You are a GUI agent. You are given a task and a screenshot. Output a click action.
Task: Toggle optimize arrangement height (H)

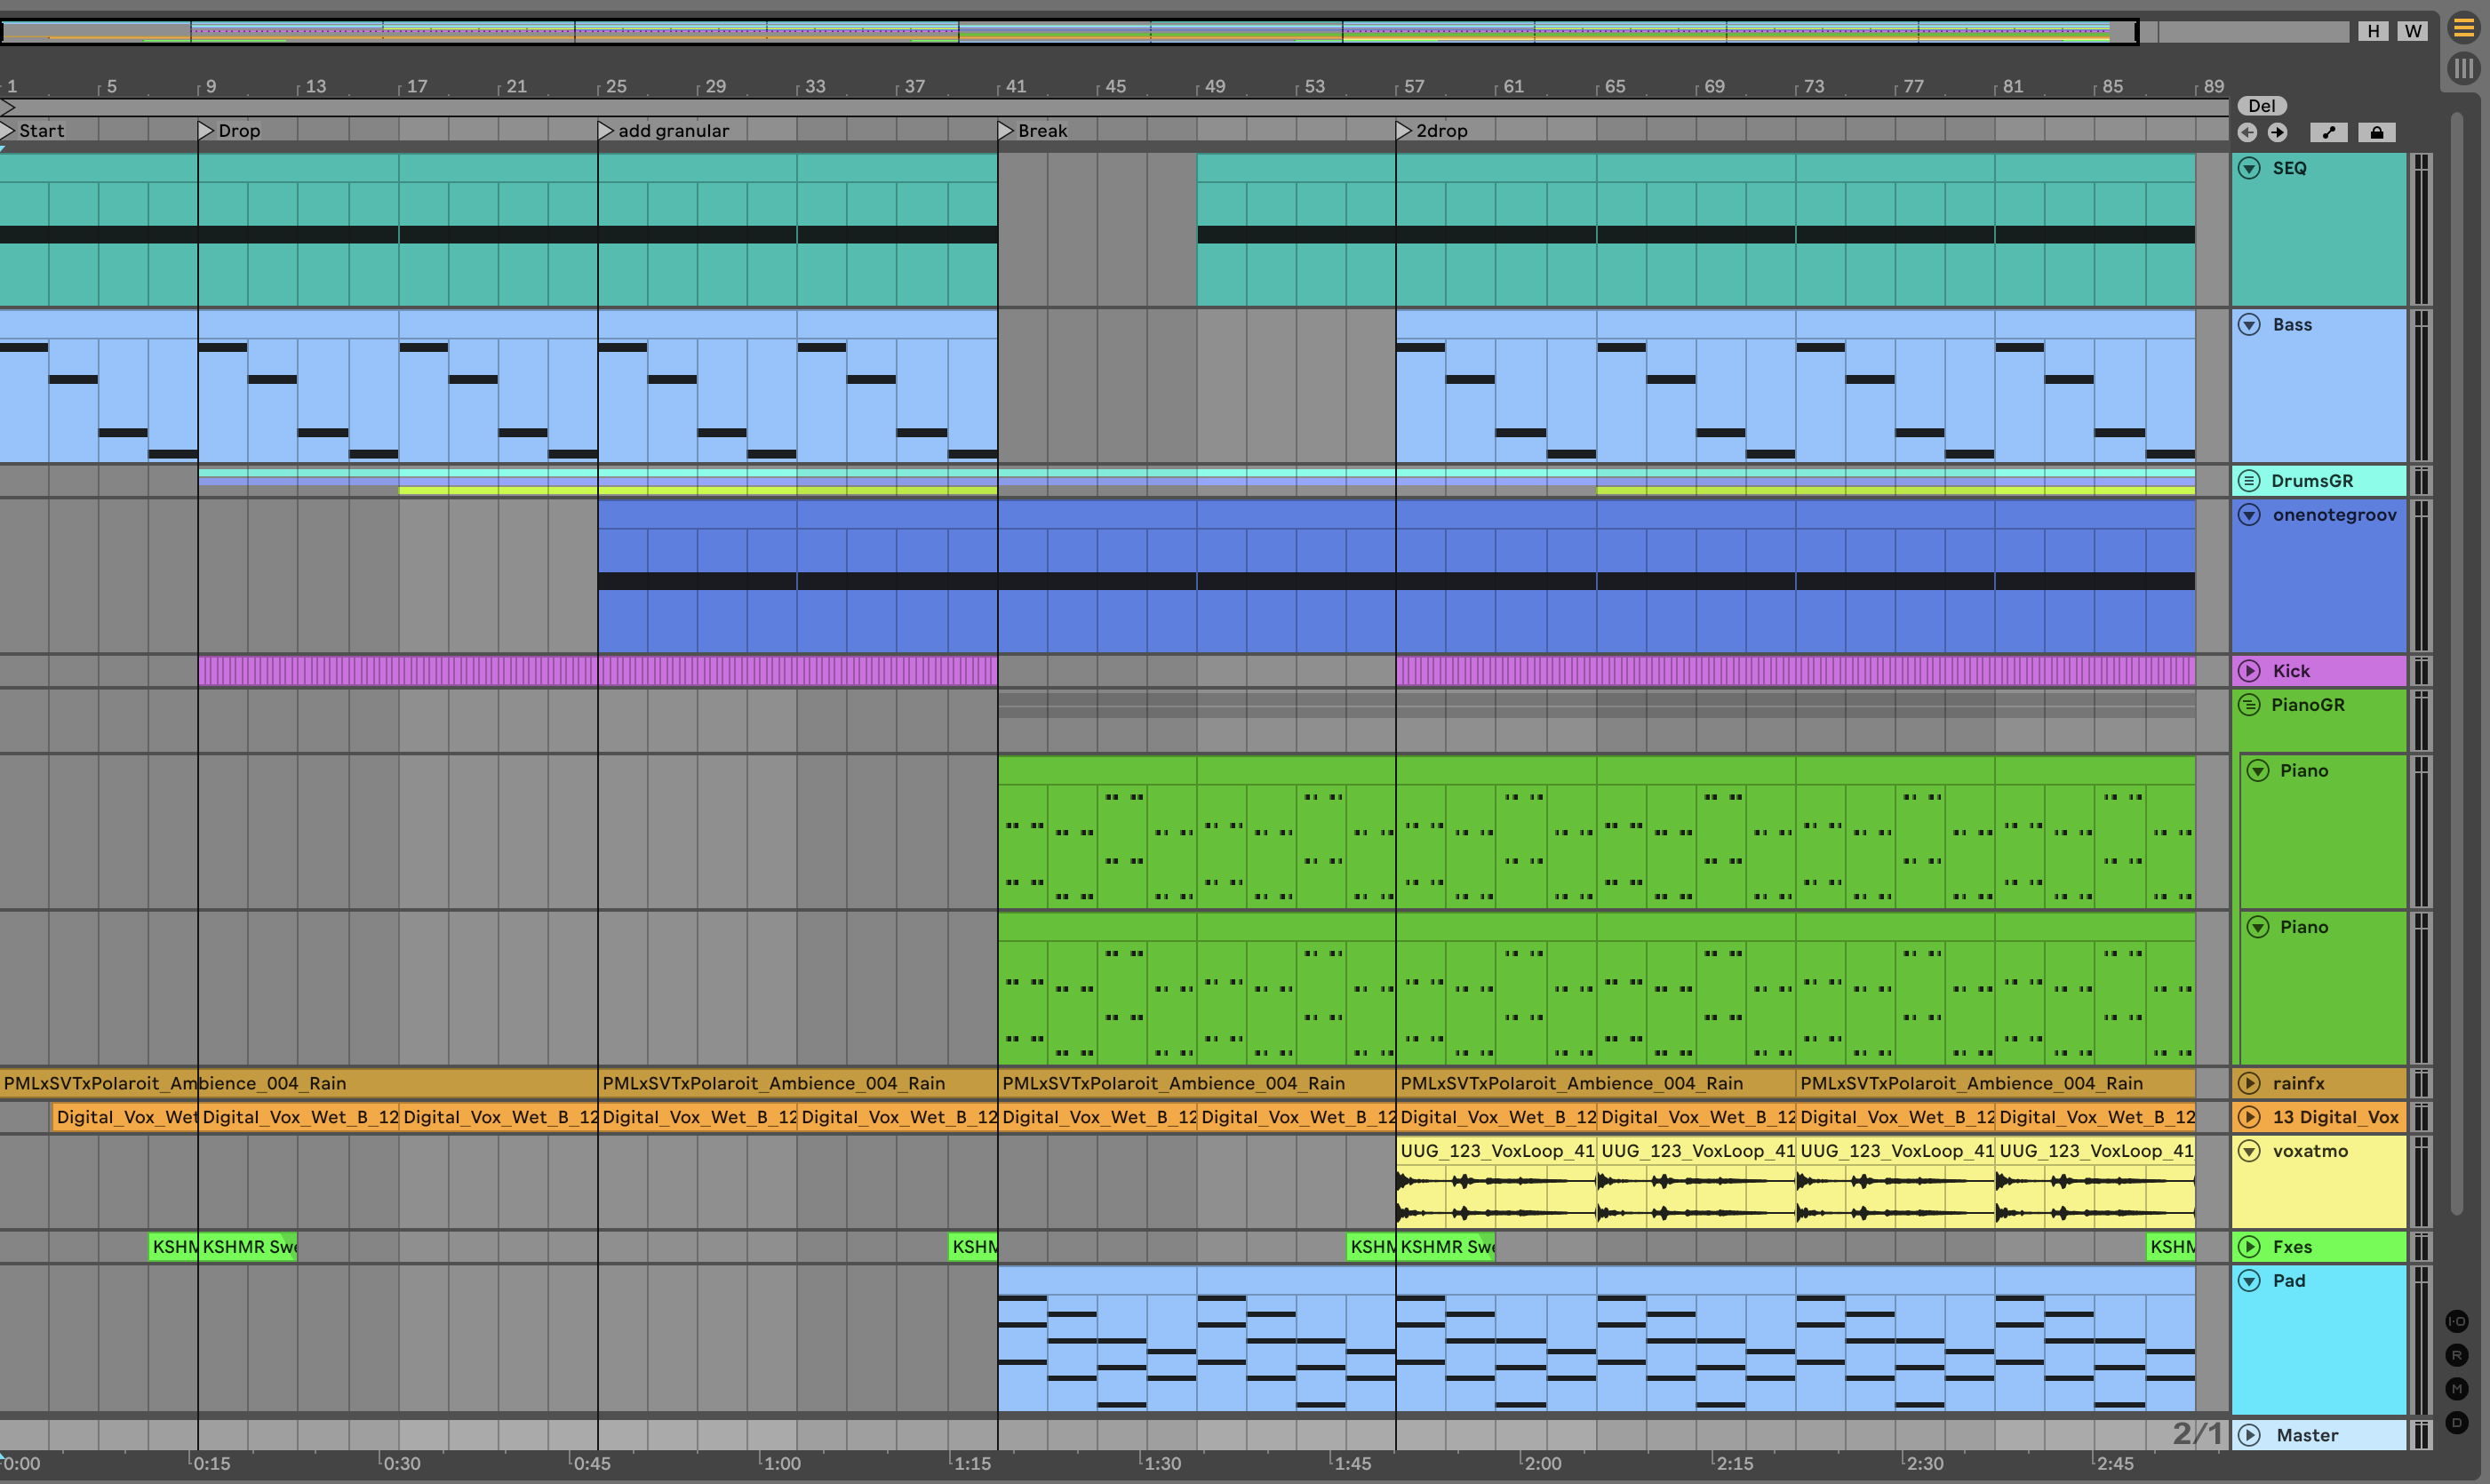click(2373, 31)
